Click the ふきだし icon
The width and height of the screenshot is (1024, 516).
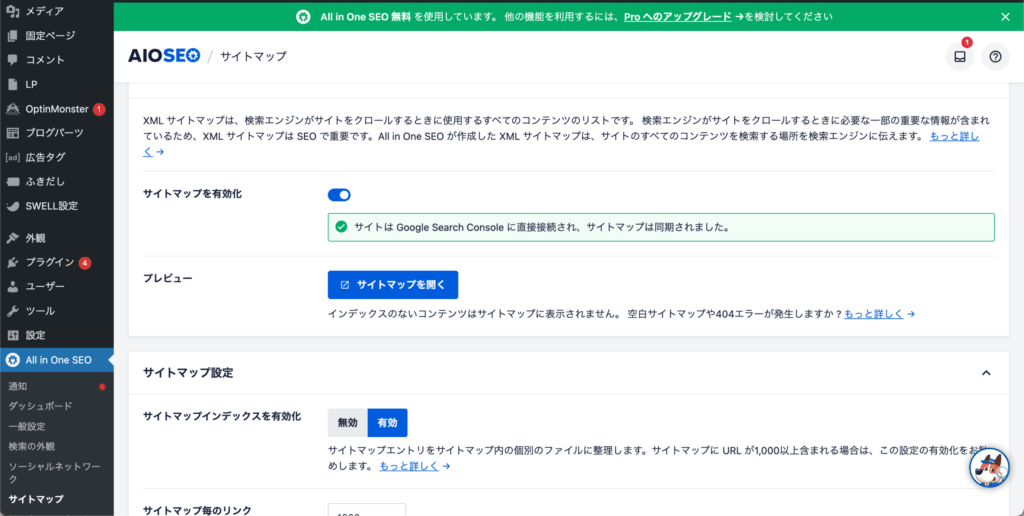(12, 182)
